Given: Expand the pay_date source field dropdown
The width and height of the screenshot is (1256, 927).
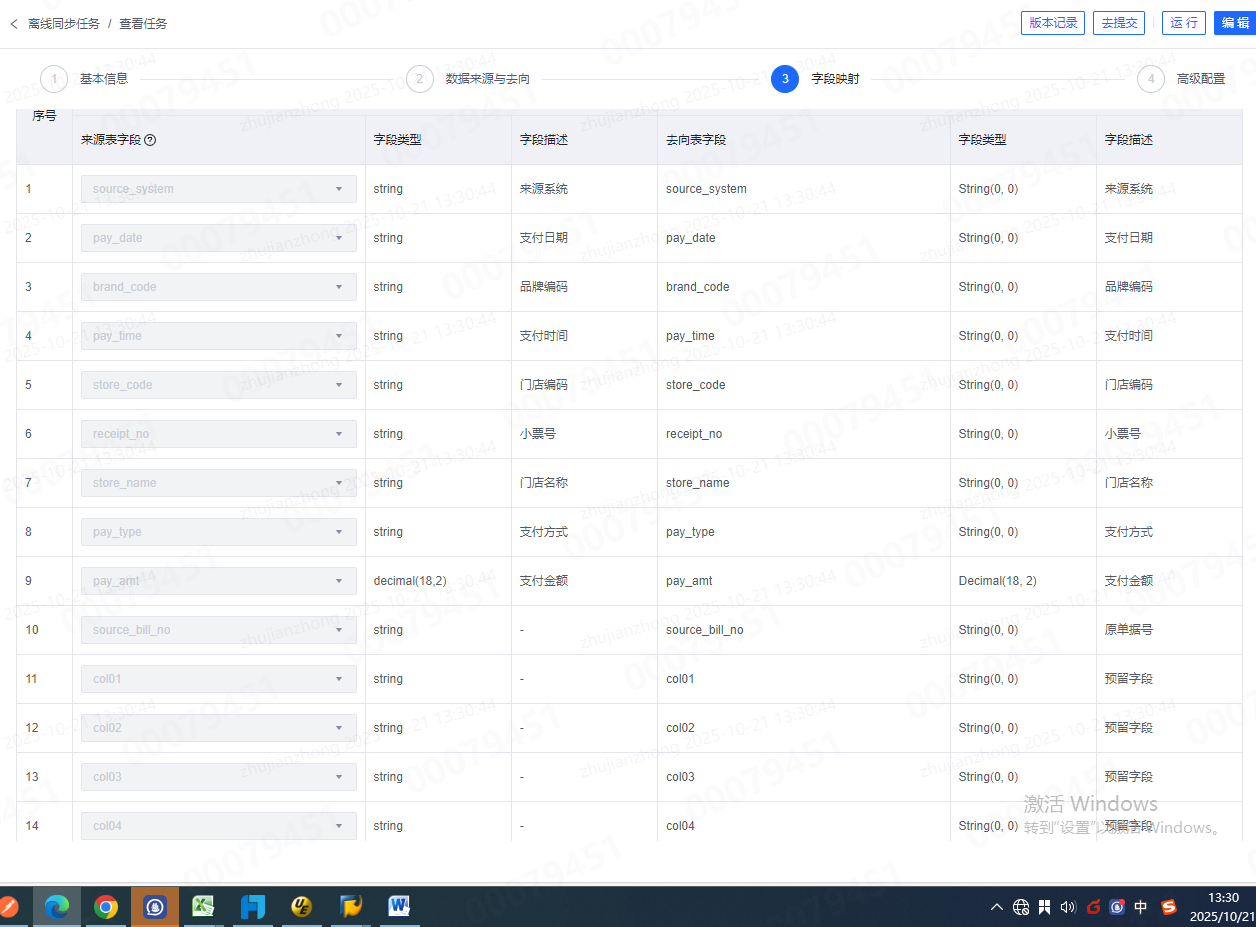Looking at the screenshot, I should click(218, 238).
